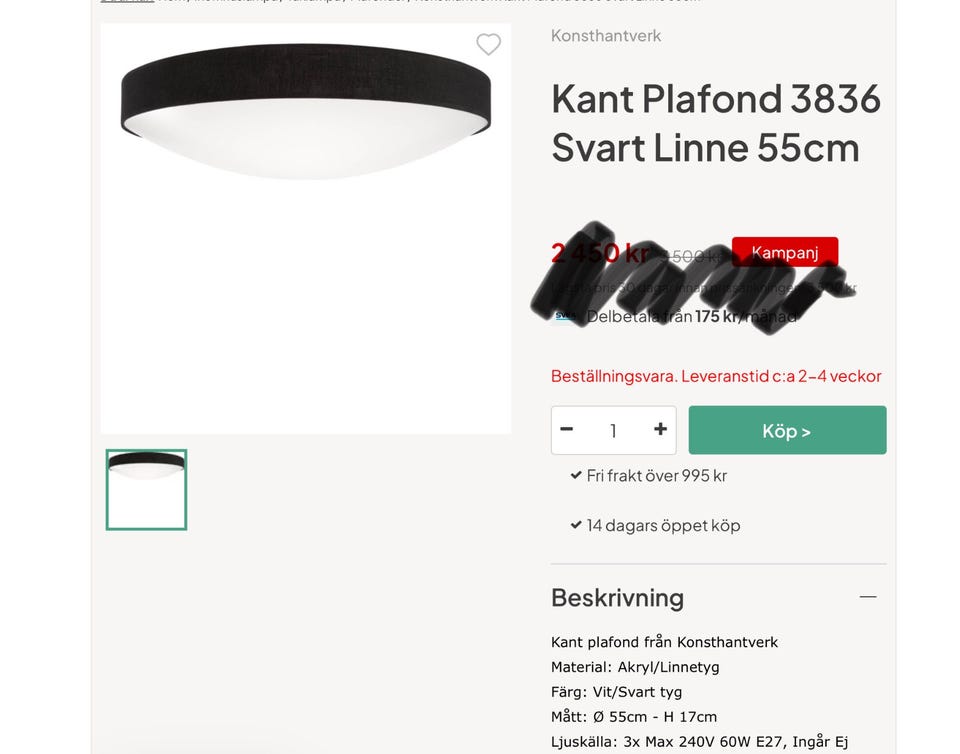Click the Svea logo beside Delbetala
Viewport: 960px width, 754px height.
pos(565,316)
